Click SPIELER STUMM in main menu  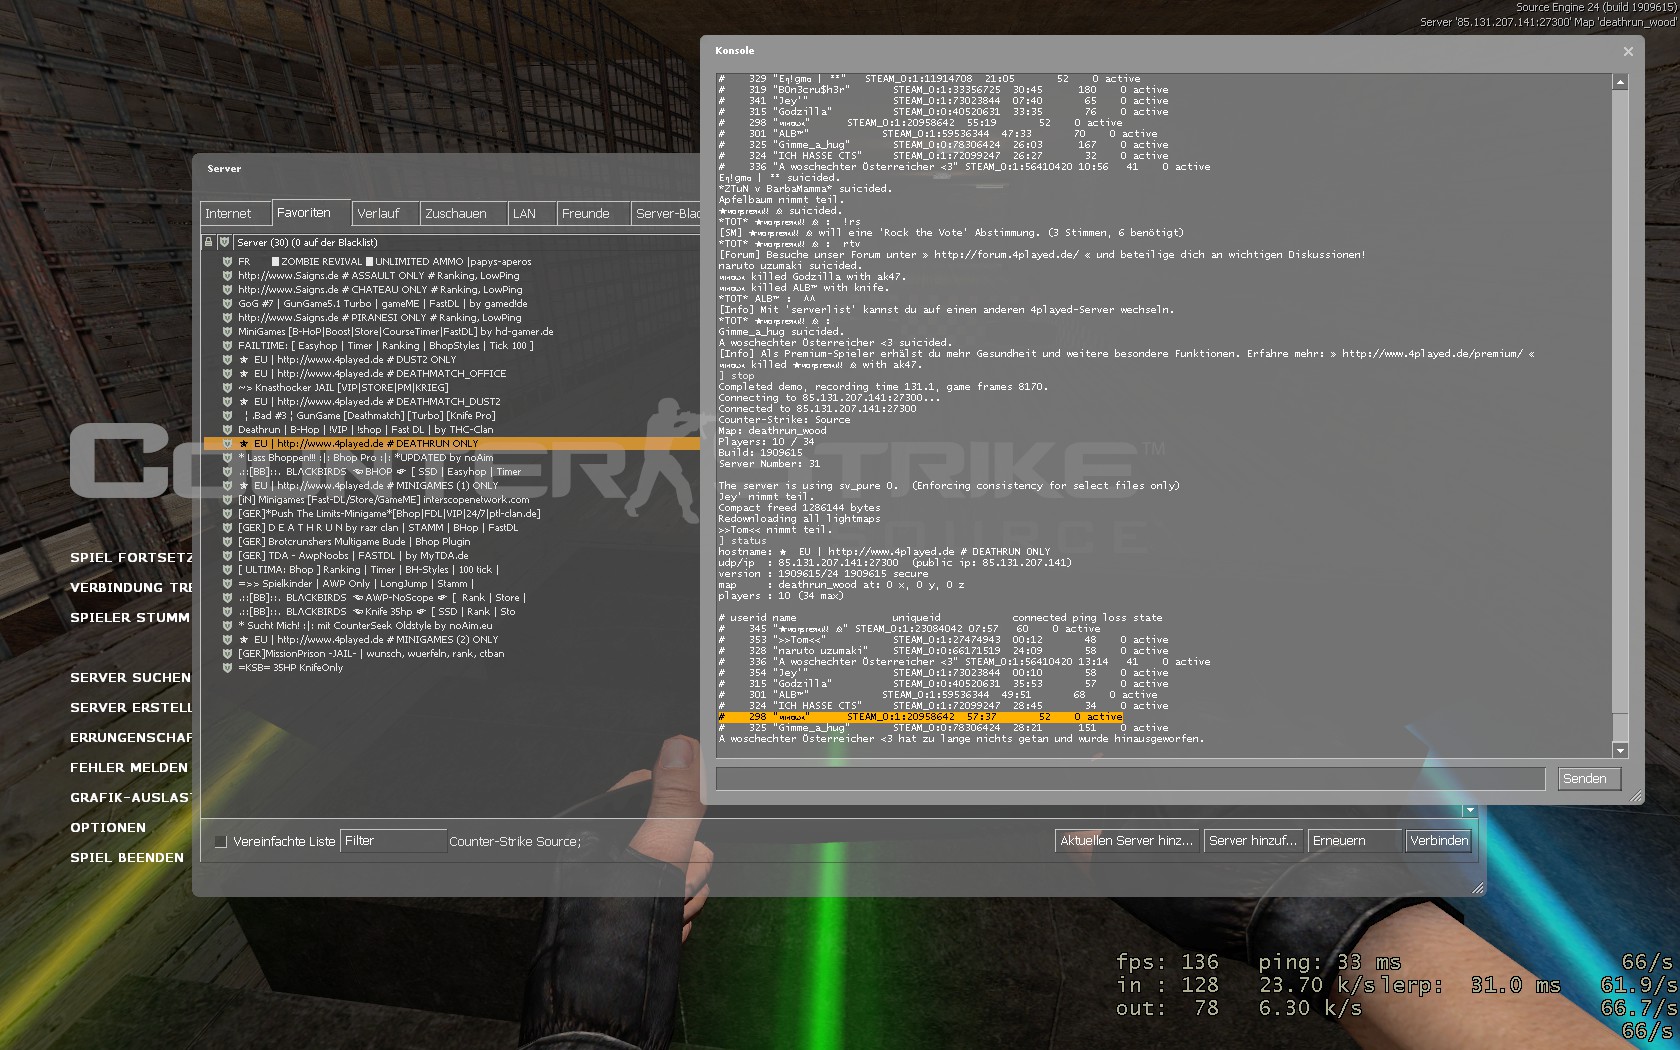(x=130, y=617)
